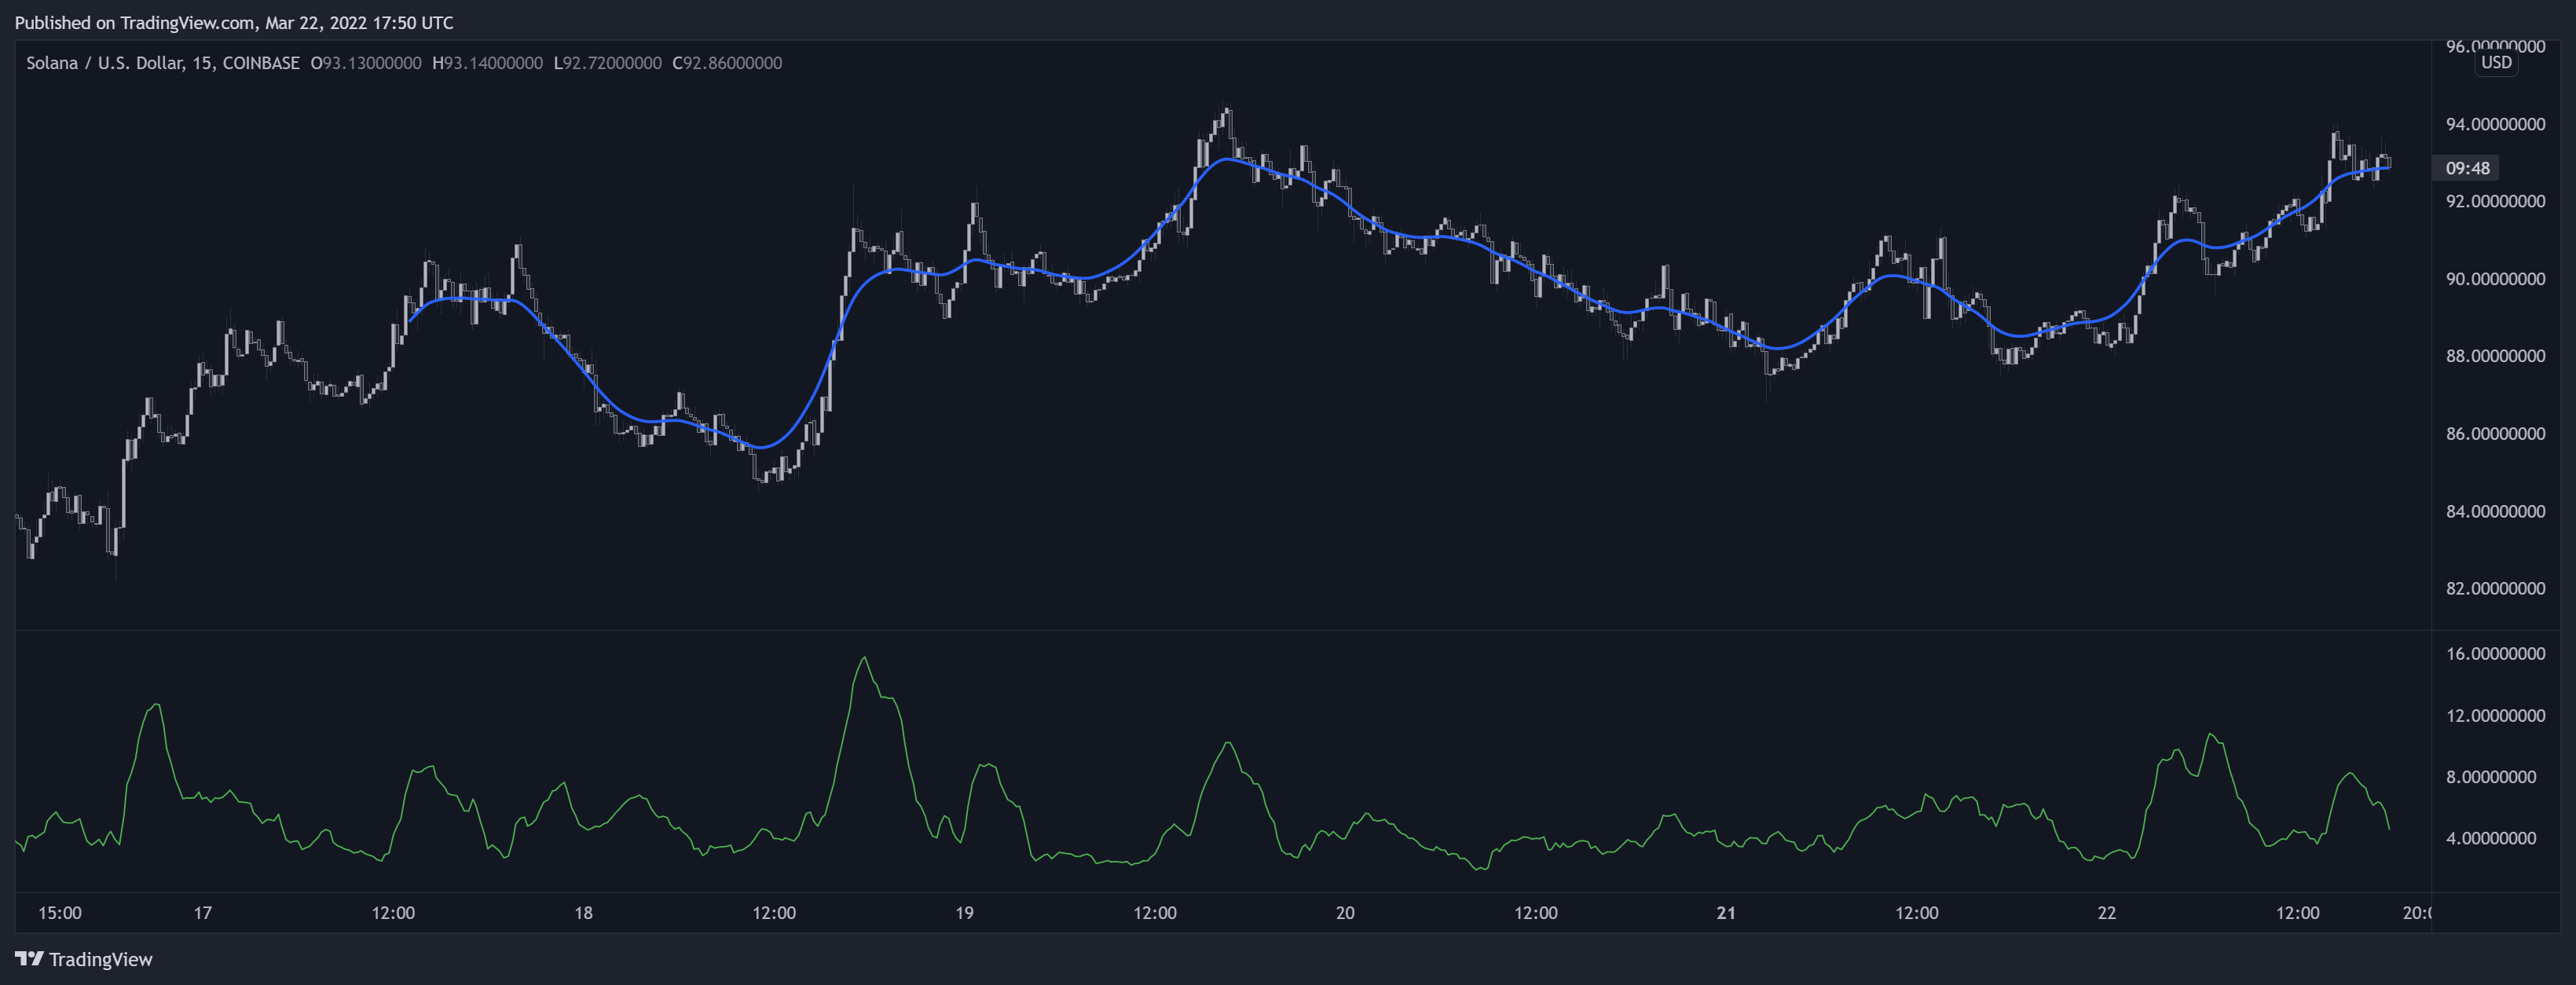Click the 12.00000000 indicator axis label

pos(2495,716)
